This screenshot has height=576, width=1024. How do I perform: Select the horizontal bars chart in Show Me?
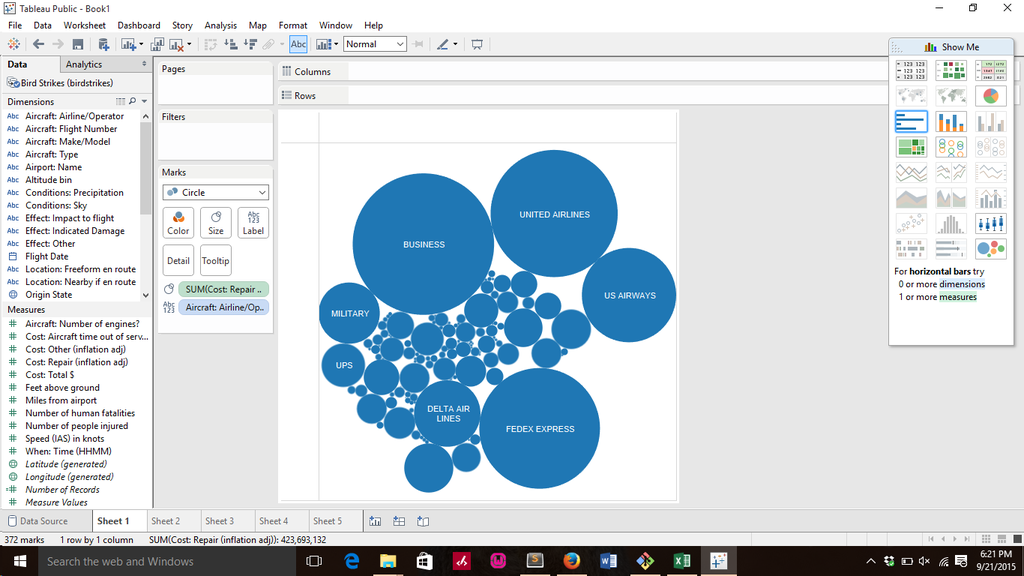tap(911, 121)
